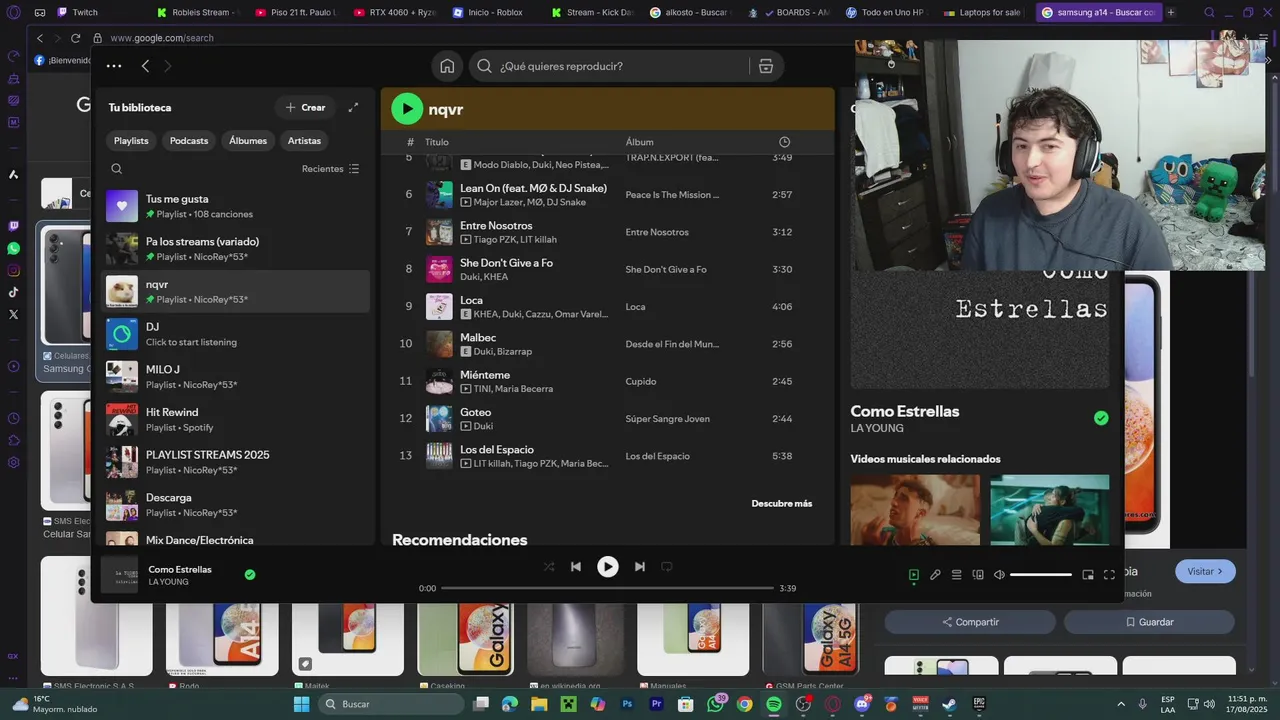Play the nqvr playlist with green button
Viewport: 1280px width, 720px height.
coord(407,109)
